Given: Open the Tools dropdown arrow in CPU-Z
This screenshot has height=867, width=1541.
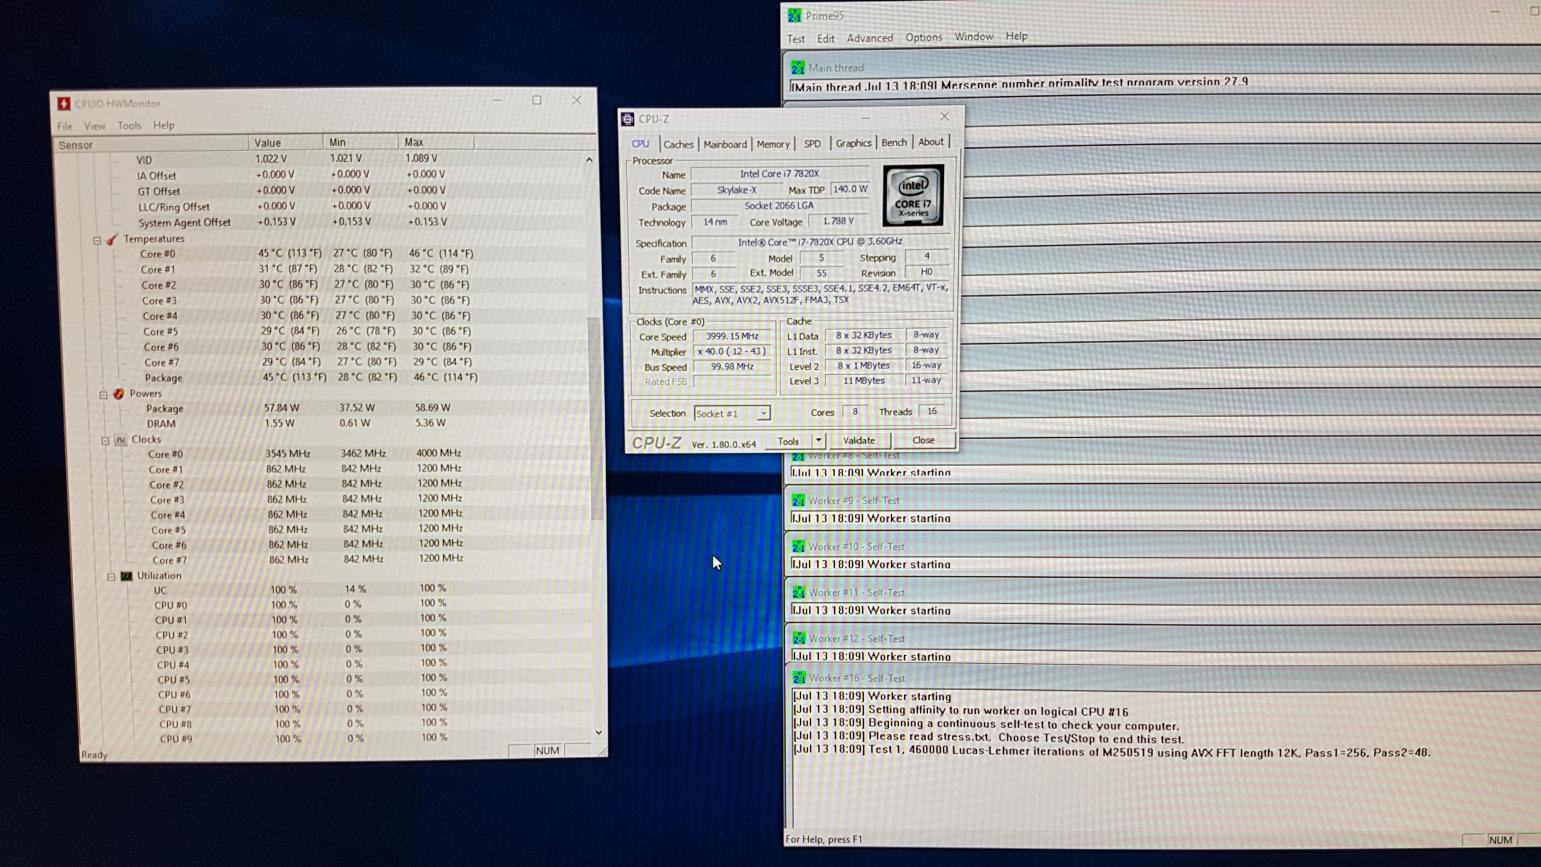Looking at the screenshot, I should 818,441.
